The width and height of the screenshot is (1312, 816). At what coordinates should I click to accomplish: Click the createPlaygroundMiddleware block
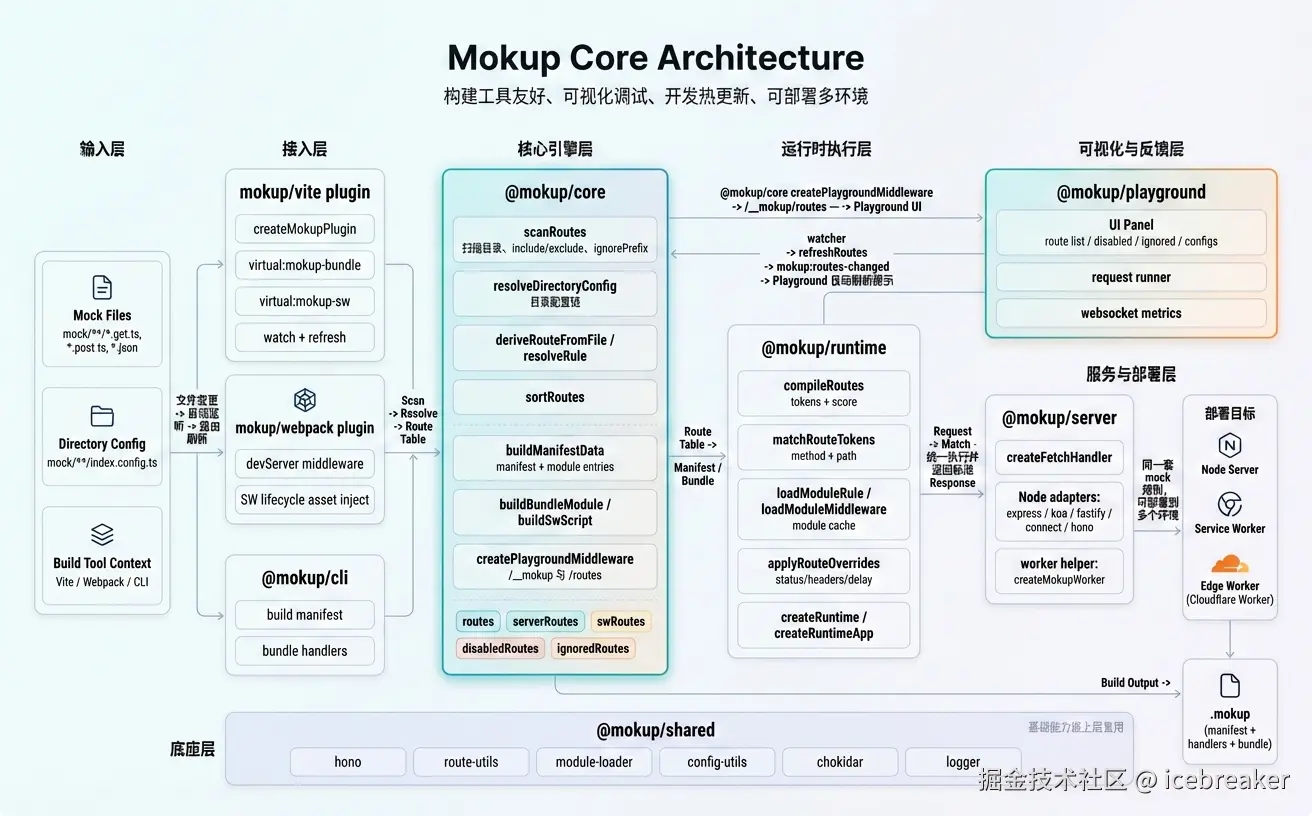[x=555, y=566]
